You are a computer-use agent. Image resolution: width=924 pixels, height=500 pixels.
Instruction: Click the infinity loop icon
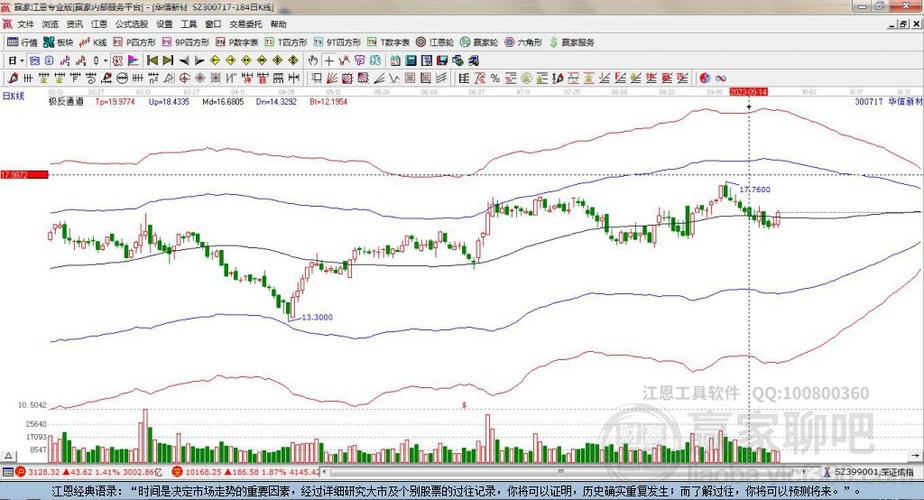coord(721,78)
